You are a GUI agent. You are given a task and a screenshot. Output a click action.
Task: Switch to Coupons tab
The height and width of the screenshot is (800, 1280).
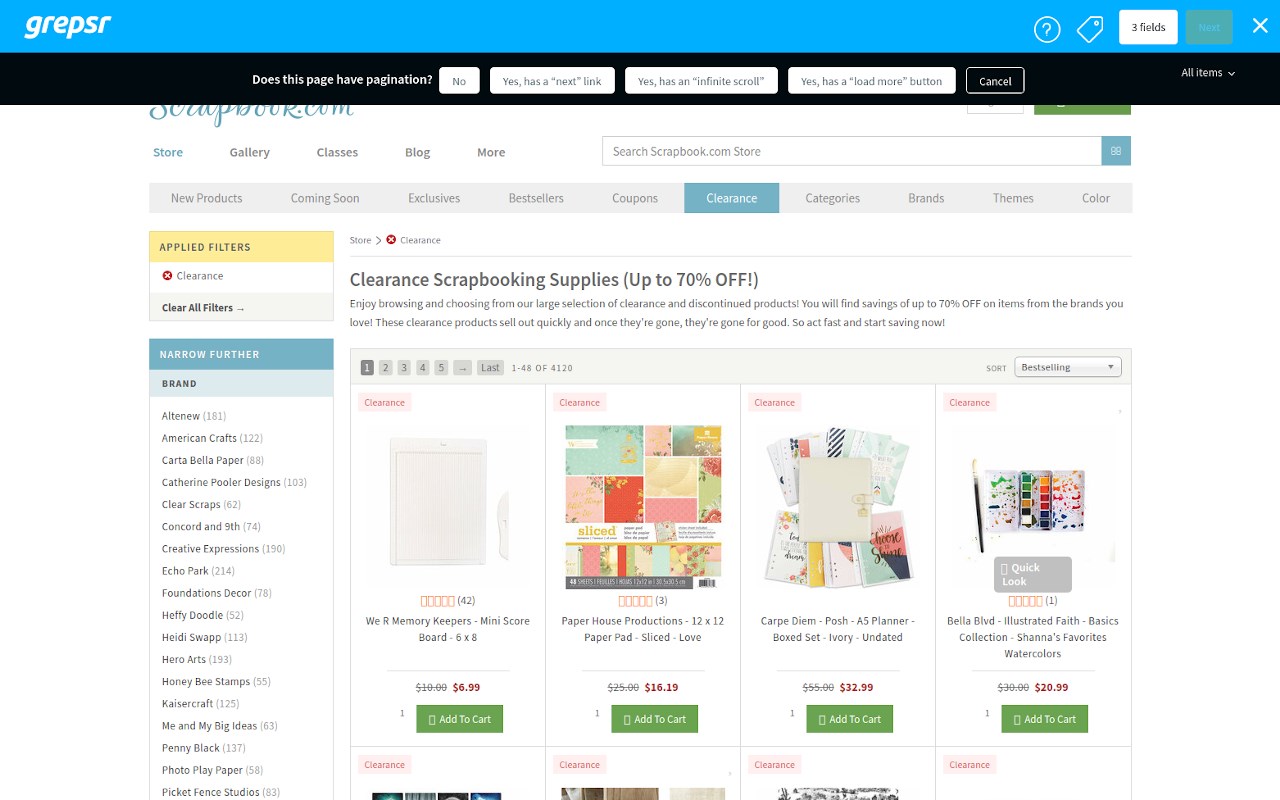pyautogui.click(x=635, y=198)
